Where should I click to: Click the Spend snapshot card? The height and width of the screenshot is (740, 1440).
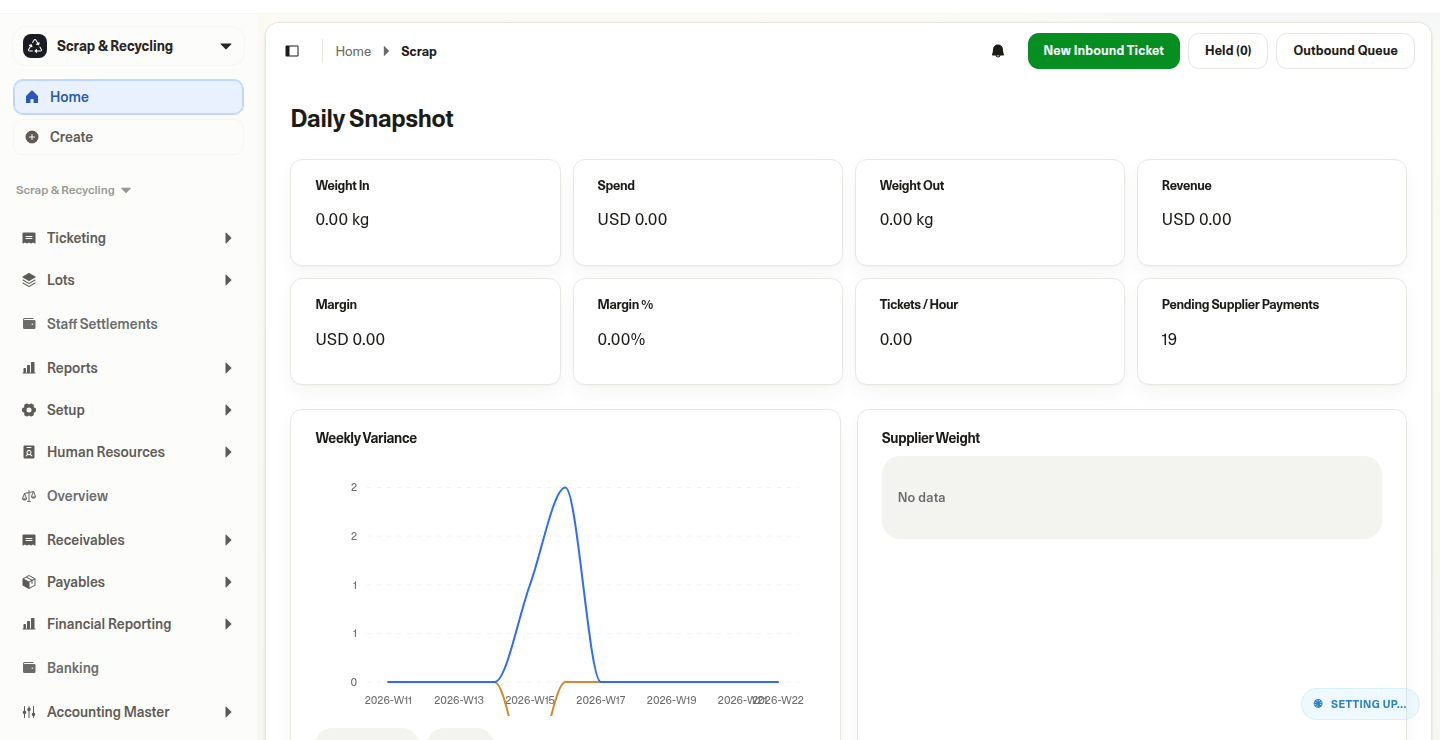[708, 212]
